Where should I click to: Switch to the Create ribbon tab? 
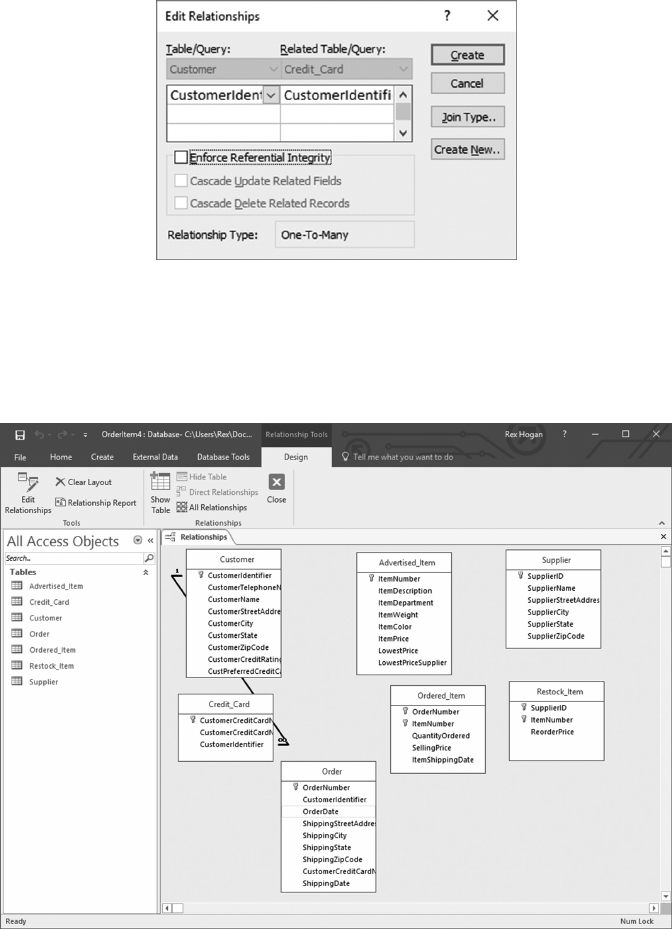coord(102,457)
